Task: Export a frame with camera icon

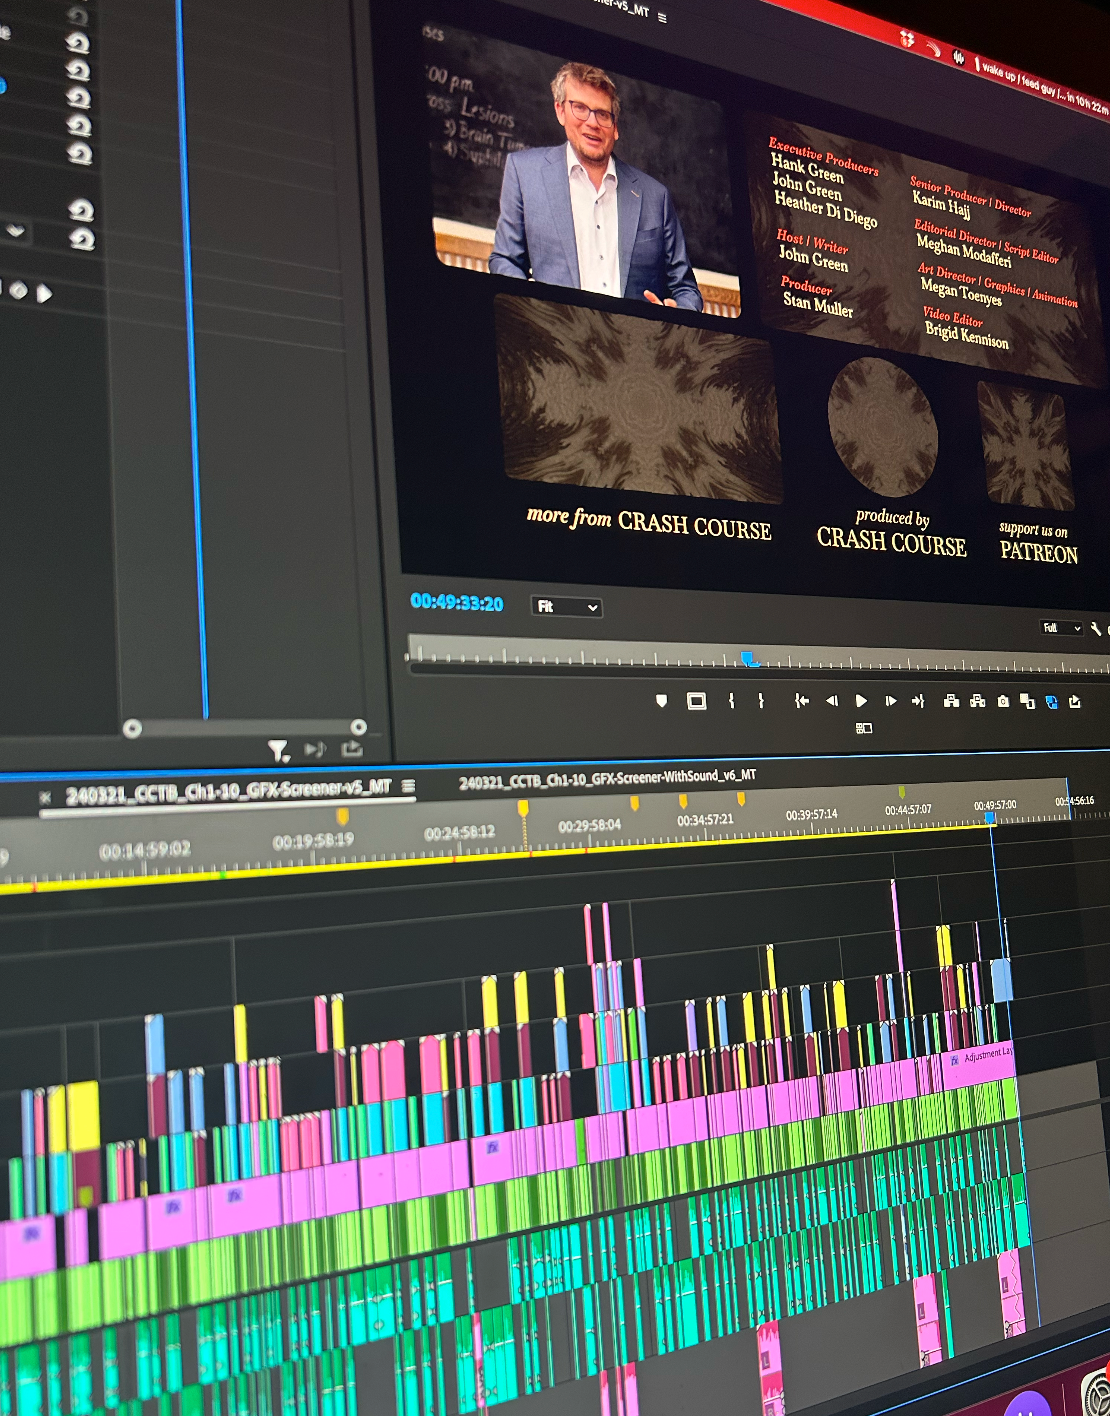Action: (1003, 701)
